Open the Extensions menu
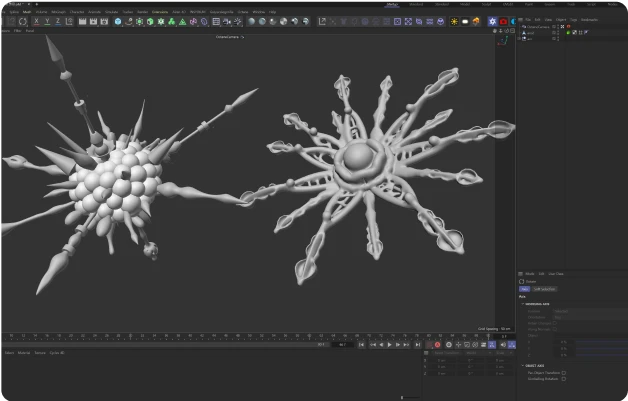The width and height of the screenshot is (628, 401). point(160,12)
